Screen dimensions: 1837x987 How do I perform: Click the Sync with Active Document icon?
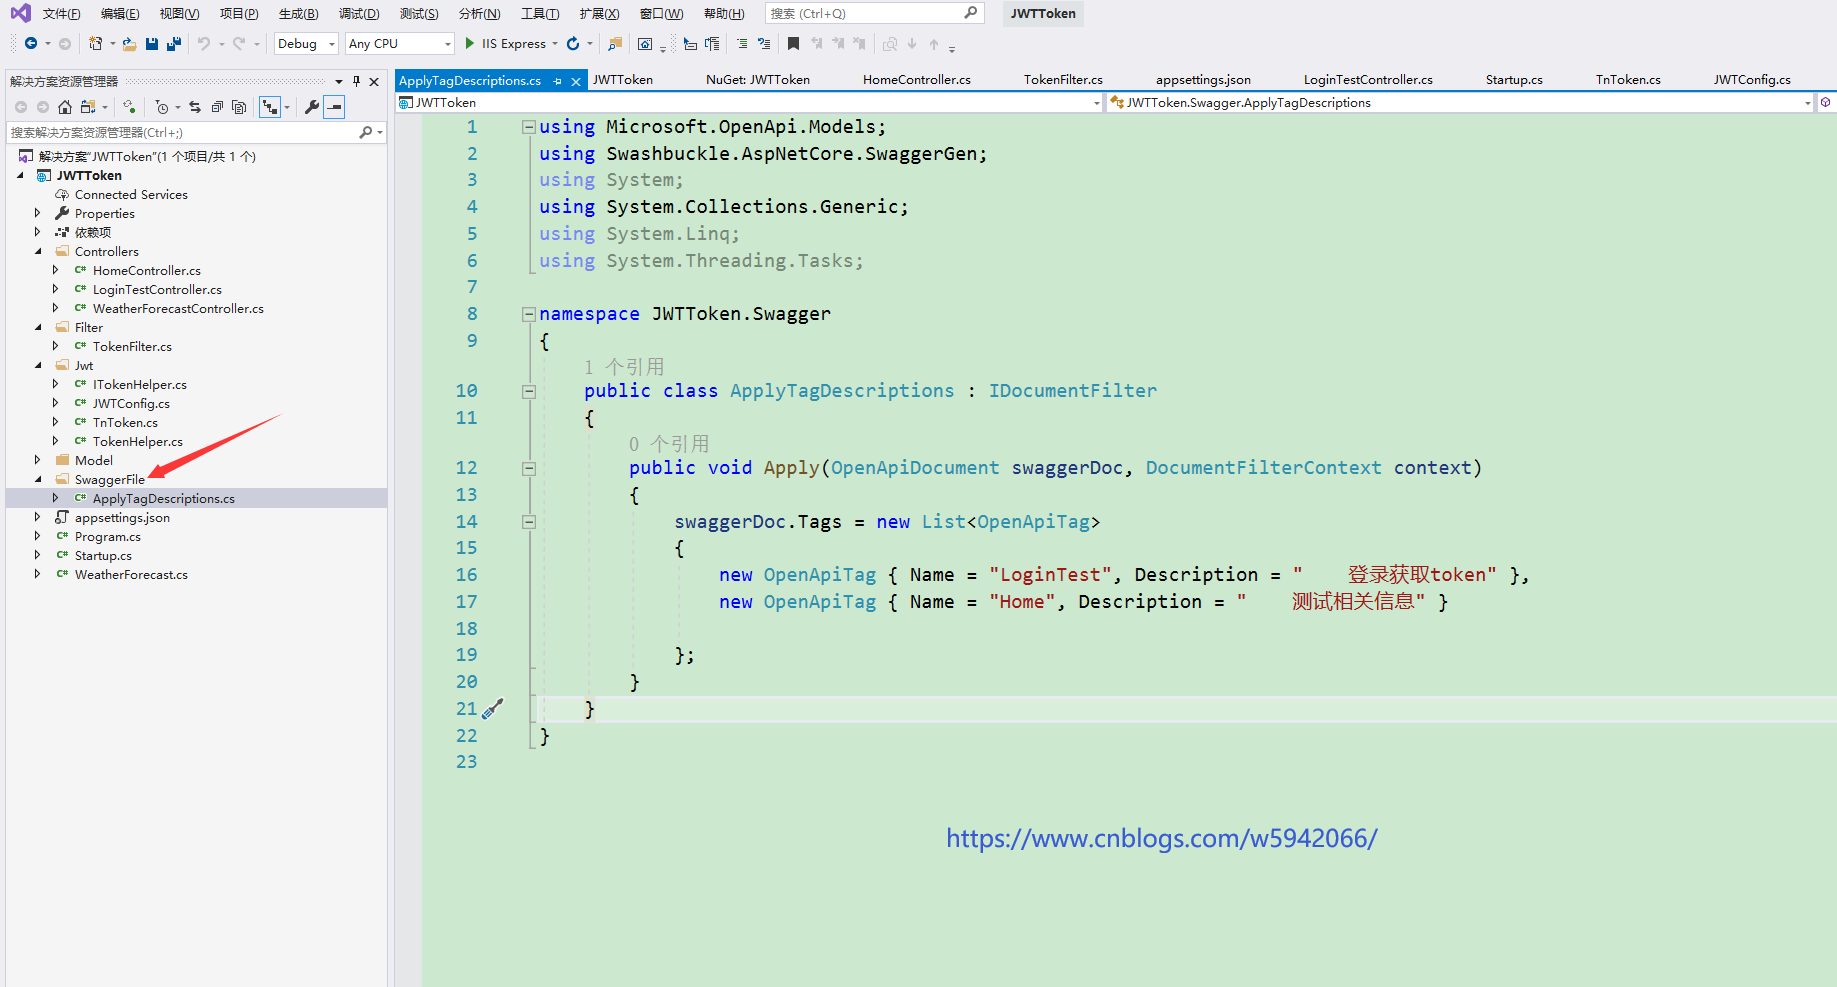click(195, 107)
